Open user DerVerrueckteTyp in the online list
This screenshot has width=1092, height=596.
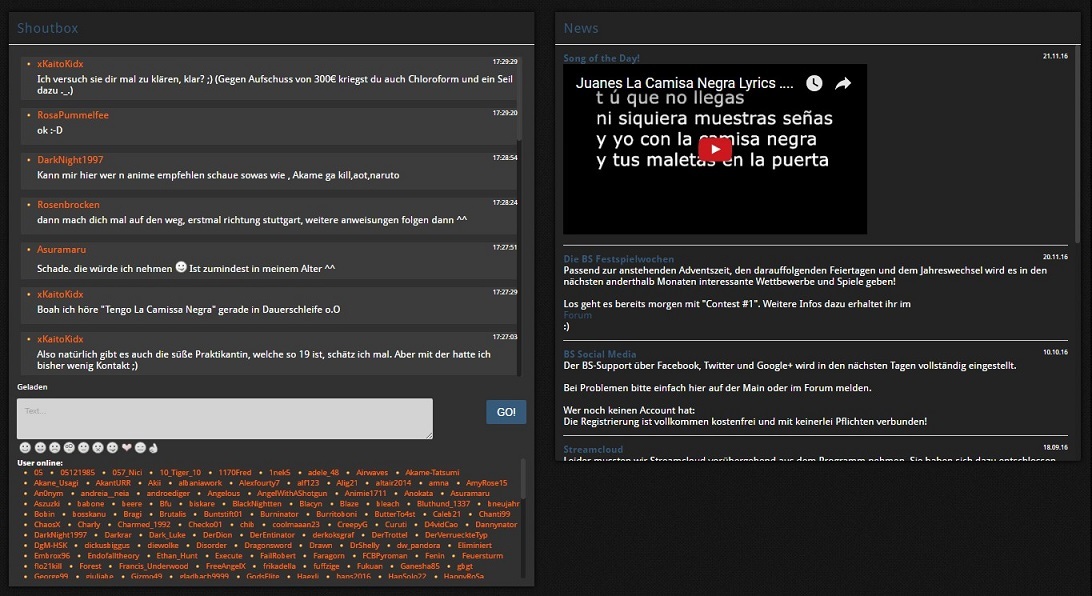pos(456,535)
